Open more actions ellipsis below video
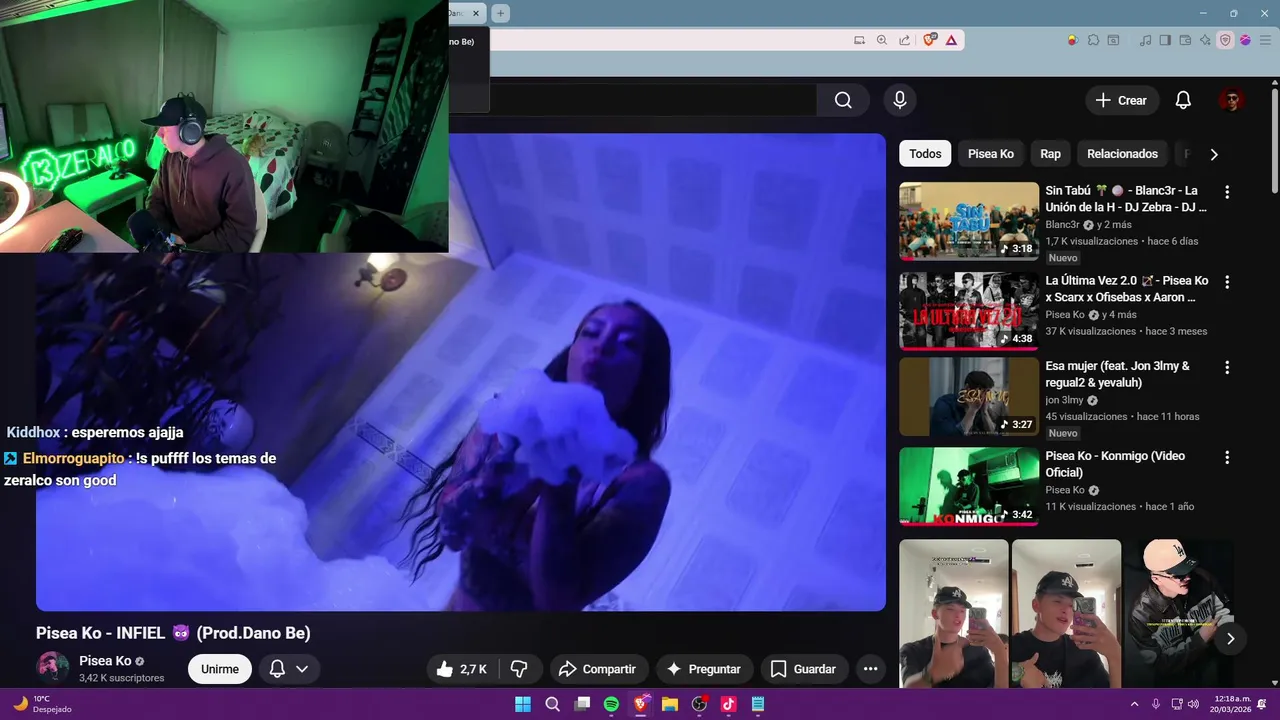 click(x=870, y=669)
